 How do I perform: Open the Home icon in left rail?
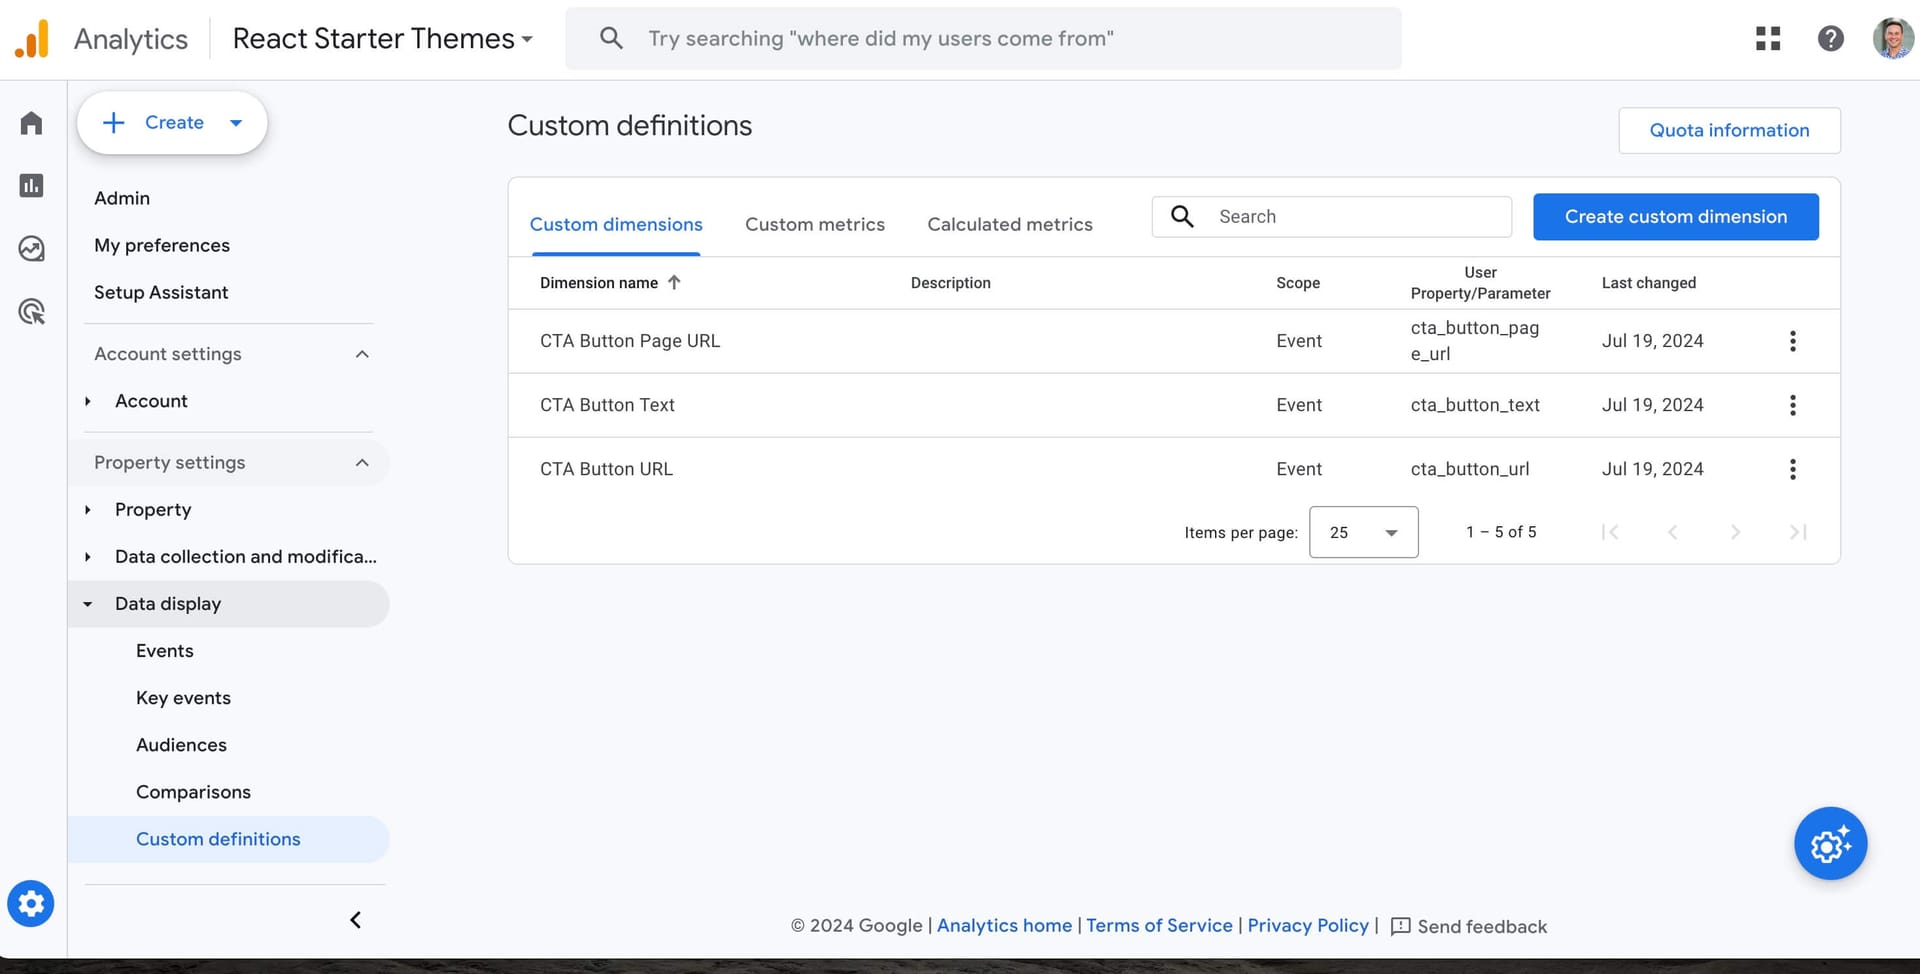(x=31, y=123)
